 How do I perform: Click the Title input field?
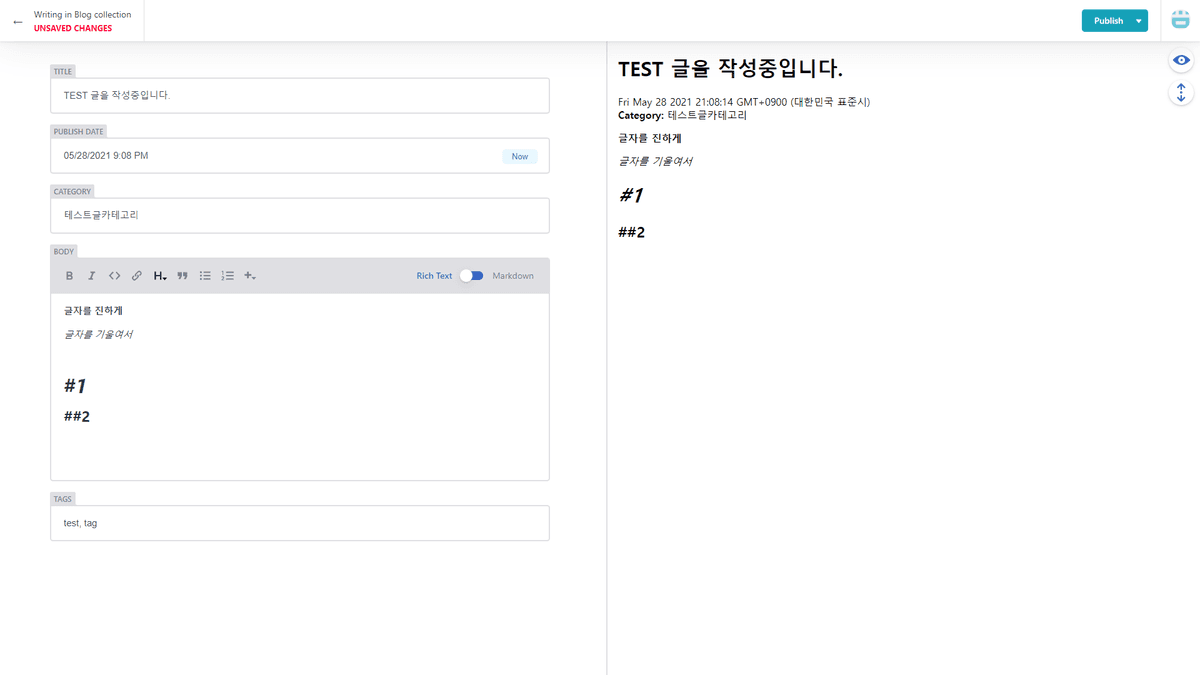[x=300, y=96]
